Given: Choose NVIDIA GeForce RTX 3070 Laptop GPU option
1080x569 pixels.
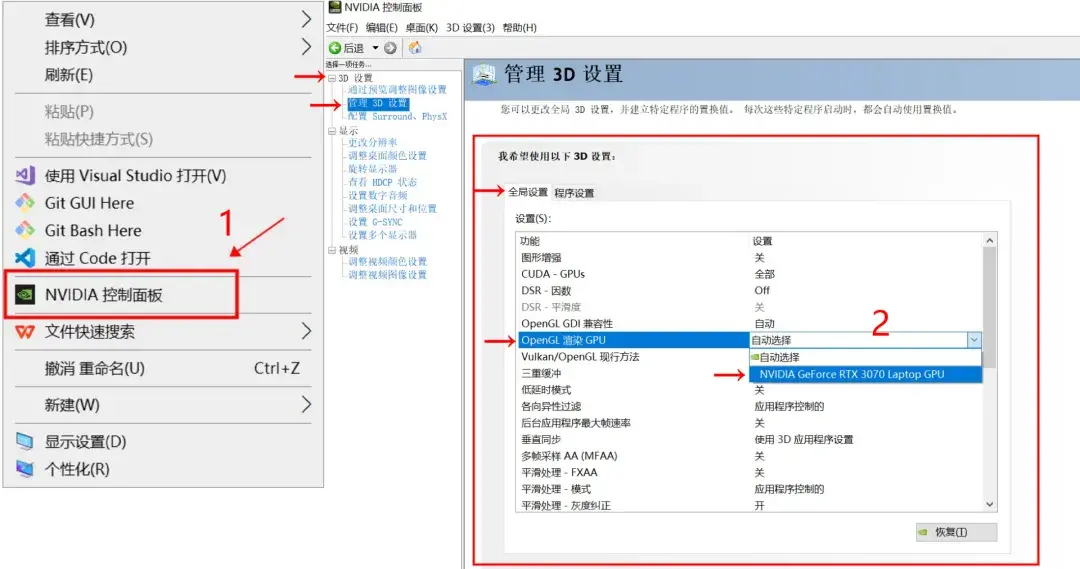Looking at the screenshot, I should point(865,374).
